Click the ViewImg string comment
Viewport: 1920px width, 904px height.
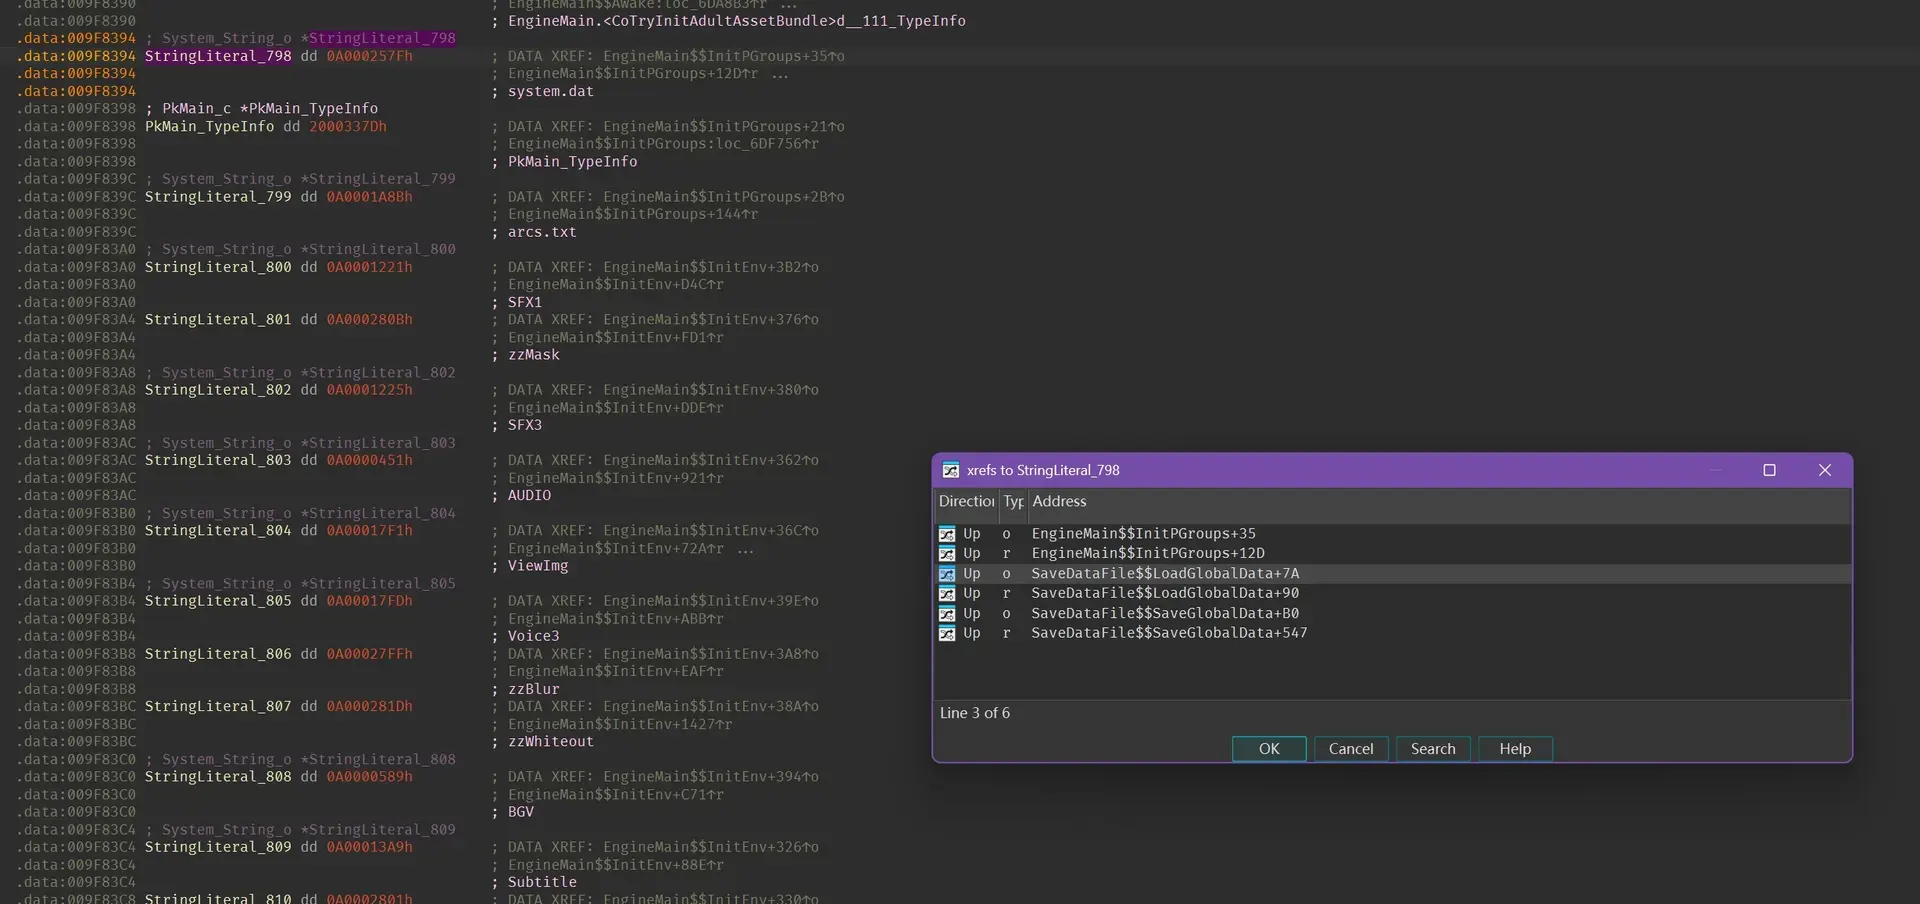click(537, 566)
